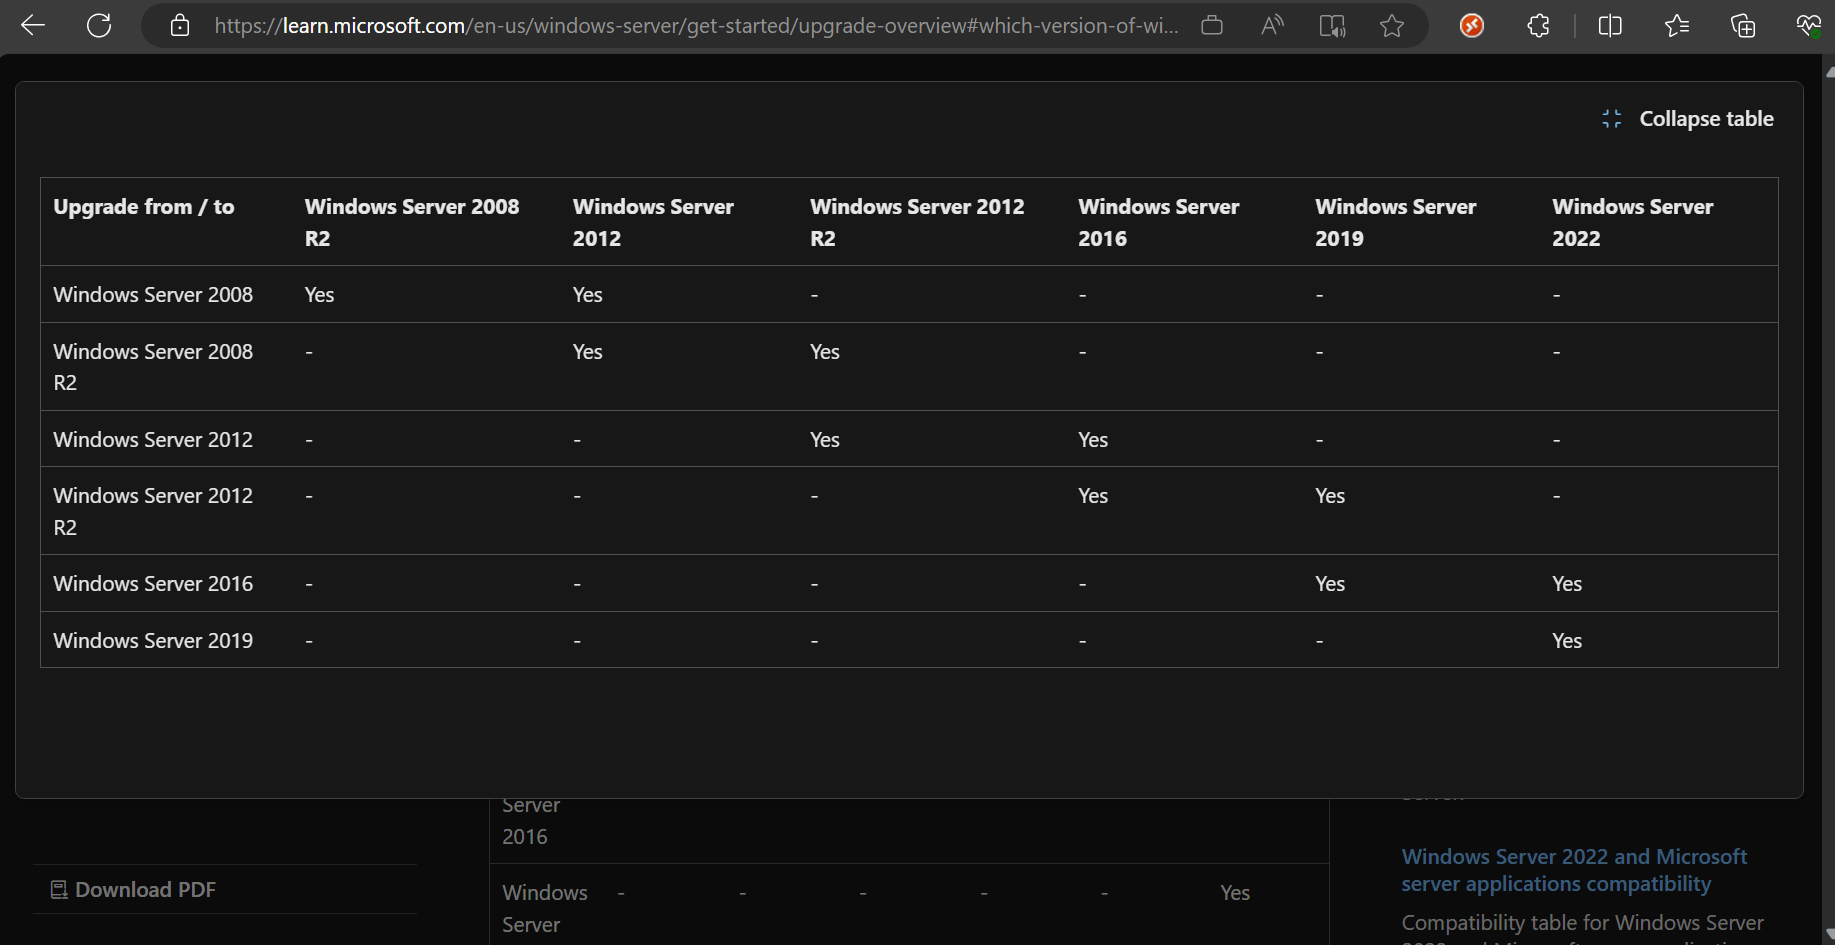
Task: Open the Extensions puzzle piece menu
Action: [x=1538, y=25]
